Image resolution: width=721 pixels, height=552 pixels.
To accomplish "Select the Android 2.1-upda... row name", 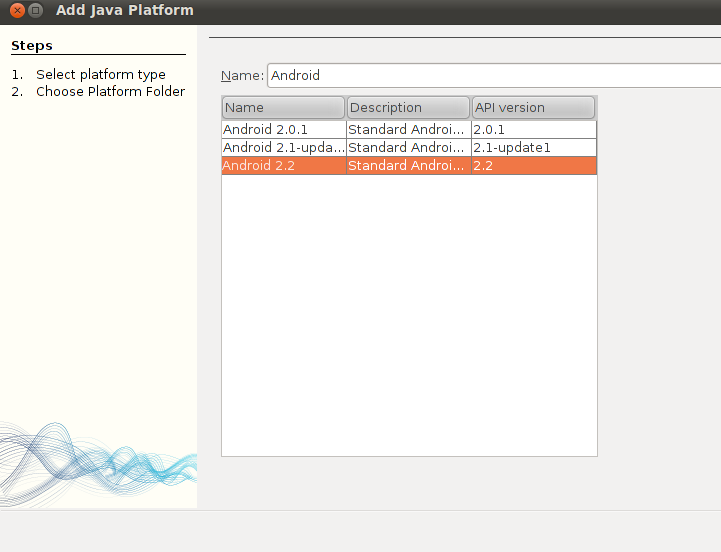I will (x=284, y=148).
